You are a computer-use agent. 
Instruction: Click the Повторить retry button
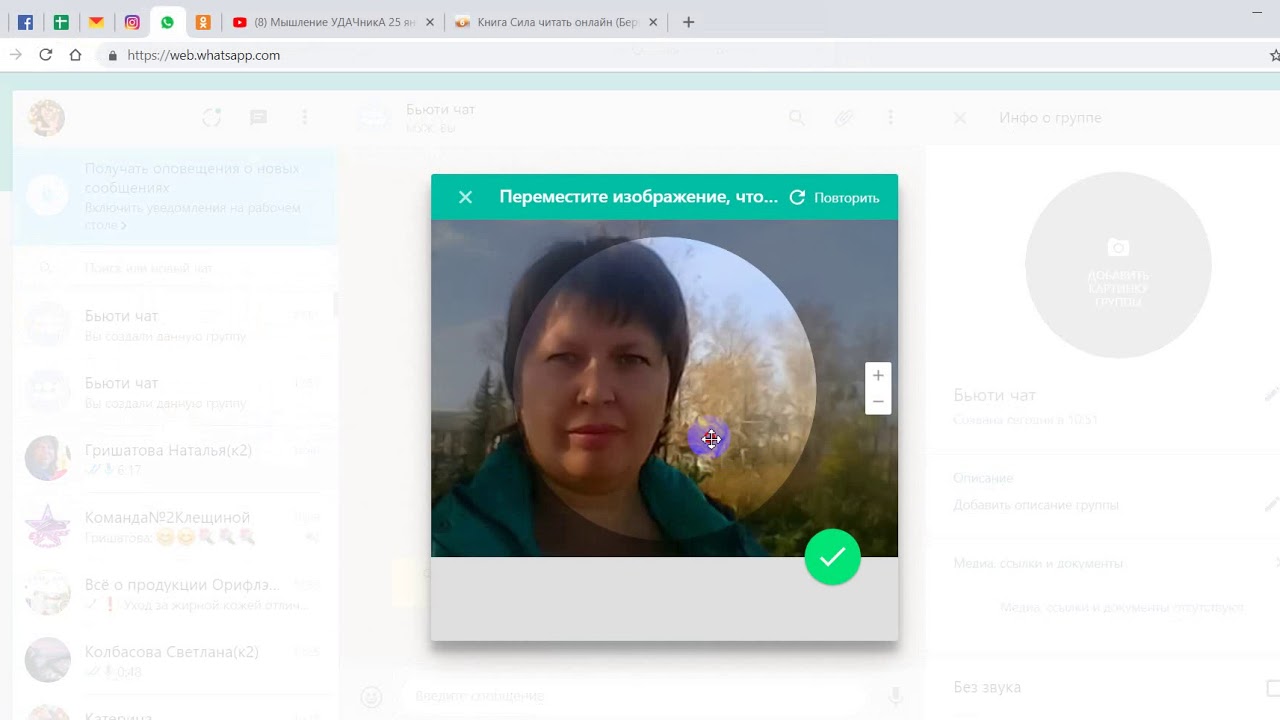[835, 197]
